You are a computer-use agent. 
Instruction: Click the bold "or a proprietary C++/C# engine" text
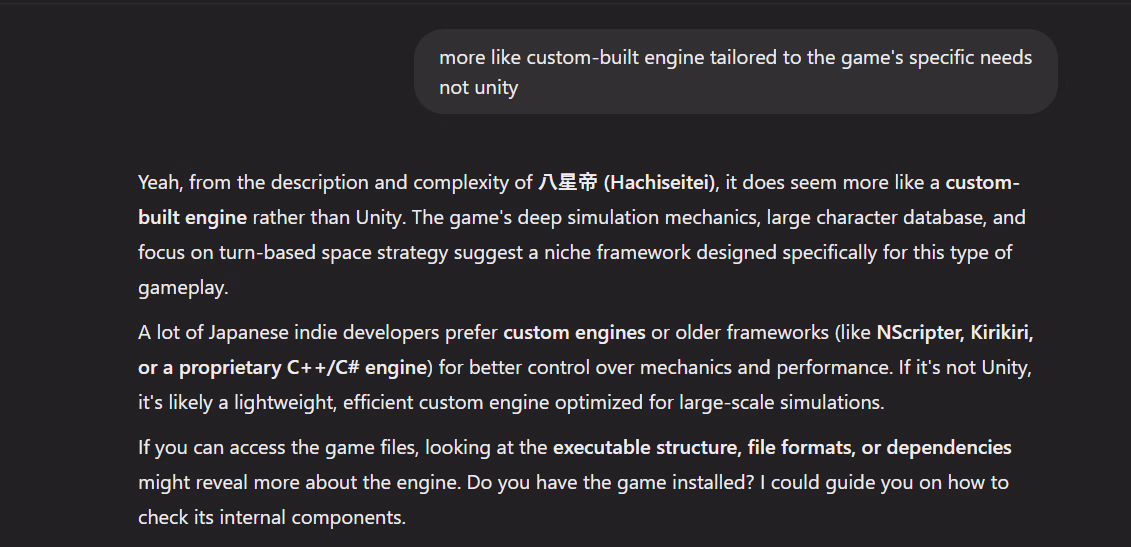283,368
